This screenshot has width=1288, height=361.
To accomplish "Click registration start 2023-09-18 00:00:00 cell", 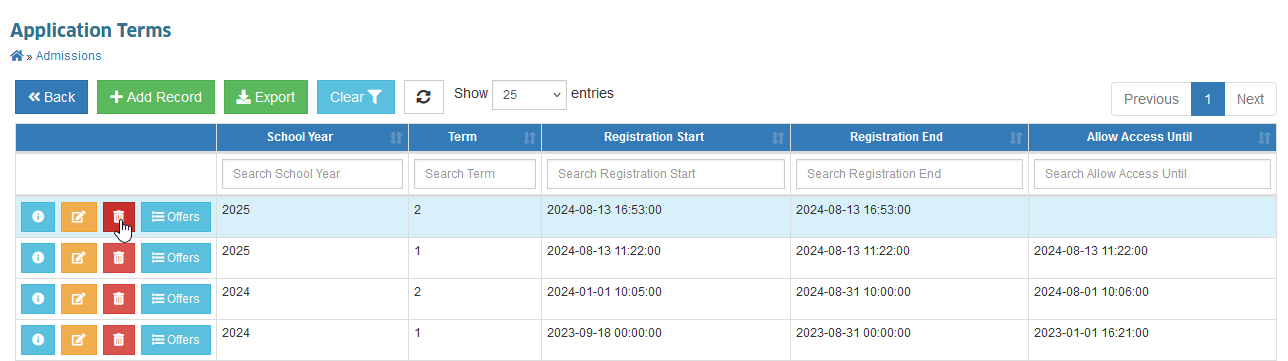I will point(666,340).
